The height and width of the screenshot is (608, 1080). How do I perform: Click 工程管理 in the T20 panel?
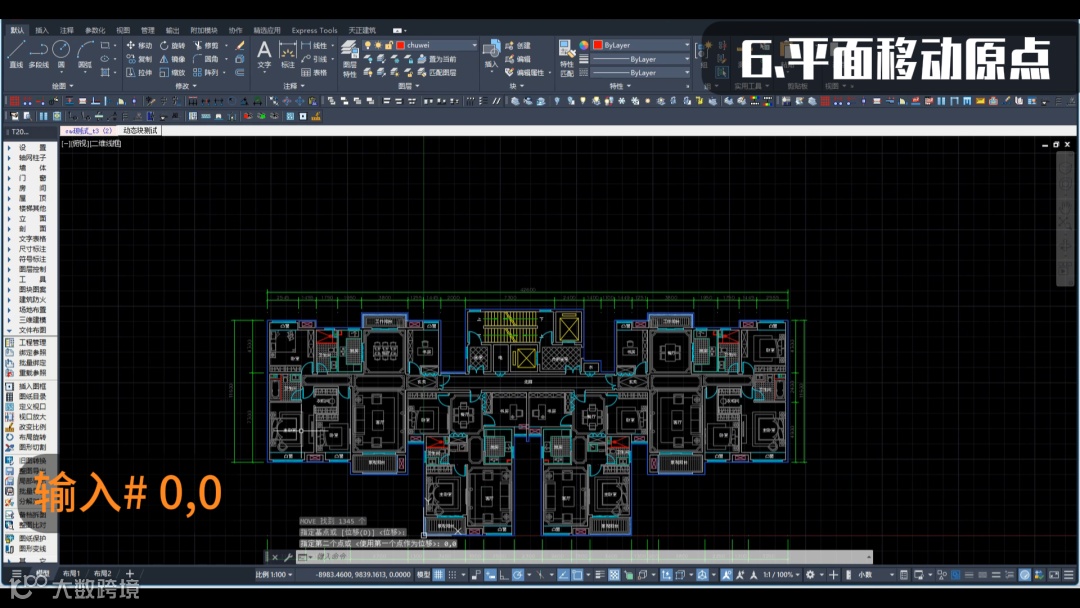click(32, 342)
